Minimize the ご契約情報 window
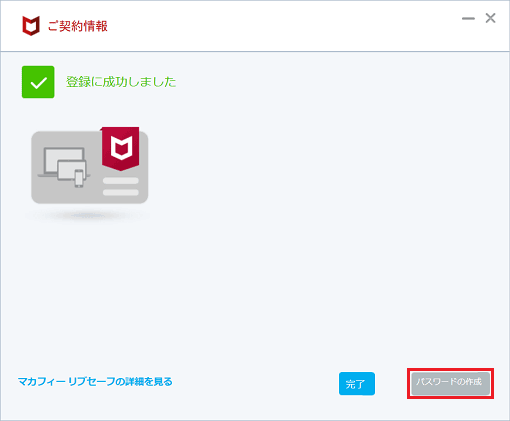This screenshot has height=421, width=510. 468,18
